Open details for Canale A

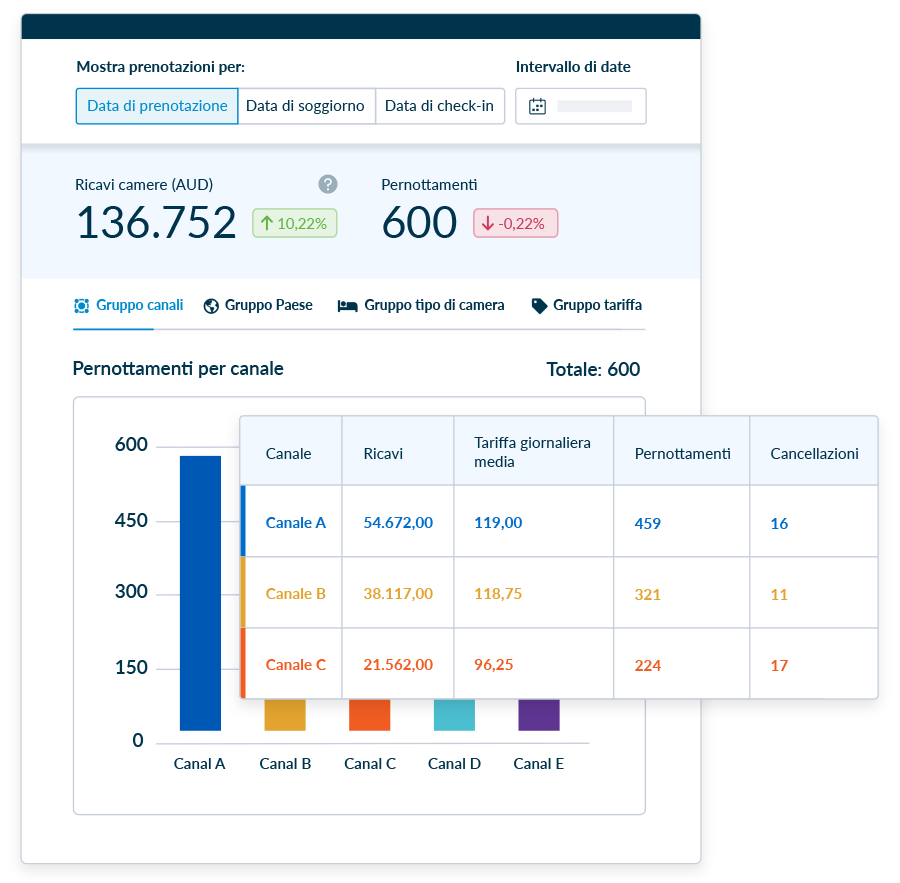pyautogui.click(x=295, y=522)
